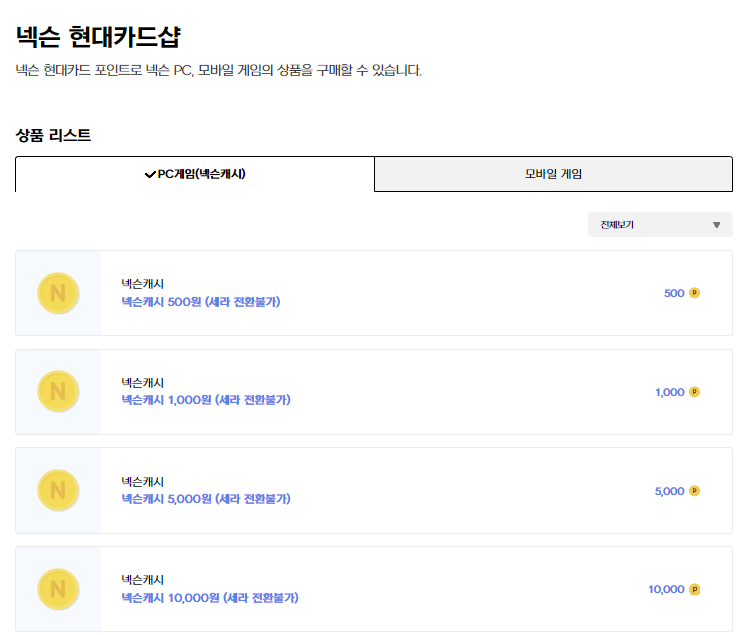Click the 5,000 point price
Viewport: 743px width, 635px height.
(x=670, y=491)
